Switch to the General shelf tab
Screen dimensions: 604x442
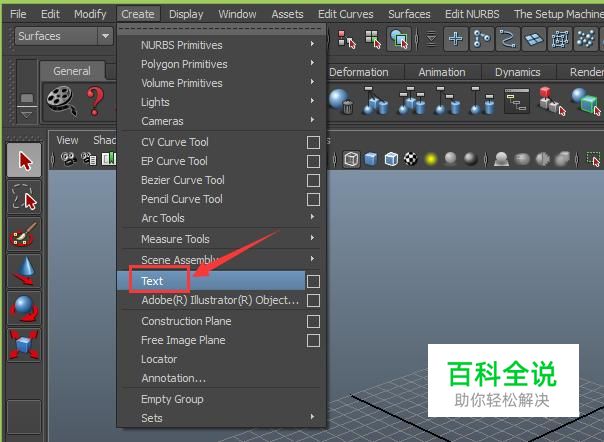[x=72, y=71]
